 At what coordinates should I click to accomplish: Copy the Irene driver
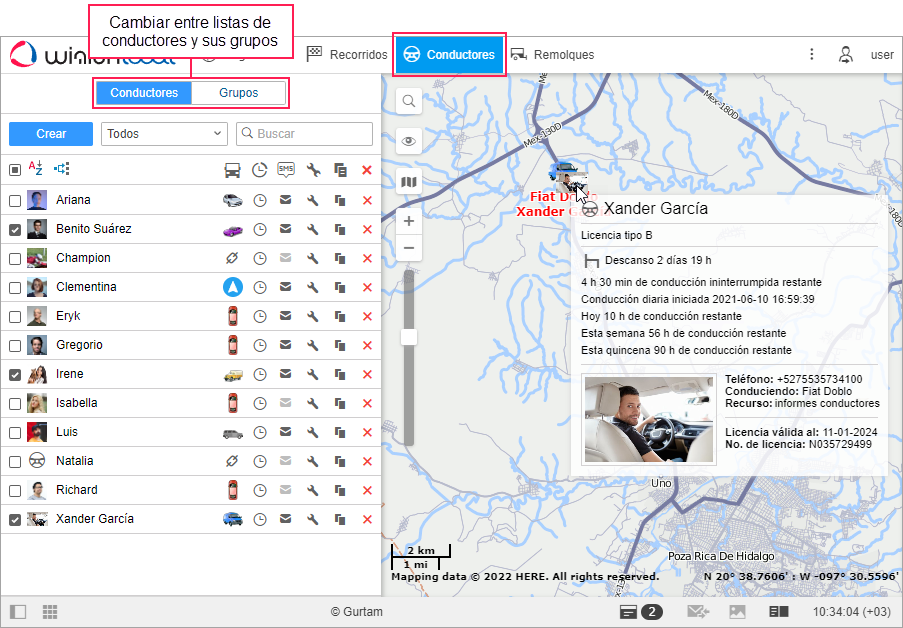(x=340, y=374)
